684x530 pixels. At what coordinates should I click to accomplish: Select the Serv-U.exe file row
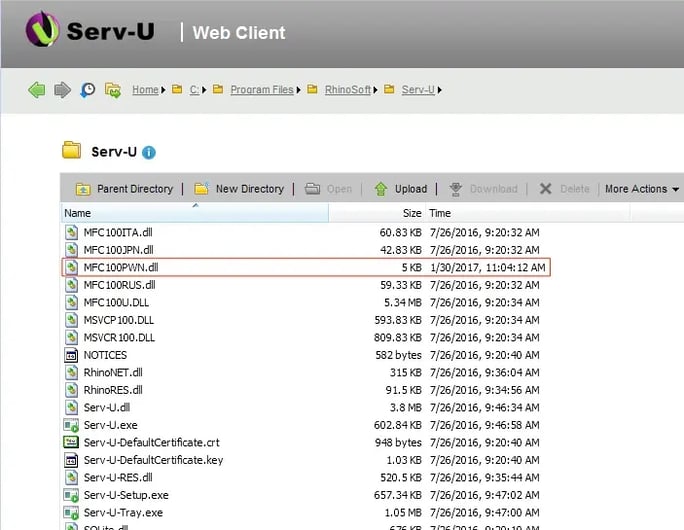coord(110,425)
